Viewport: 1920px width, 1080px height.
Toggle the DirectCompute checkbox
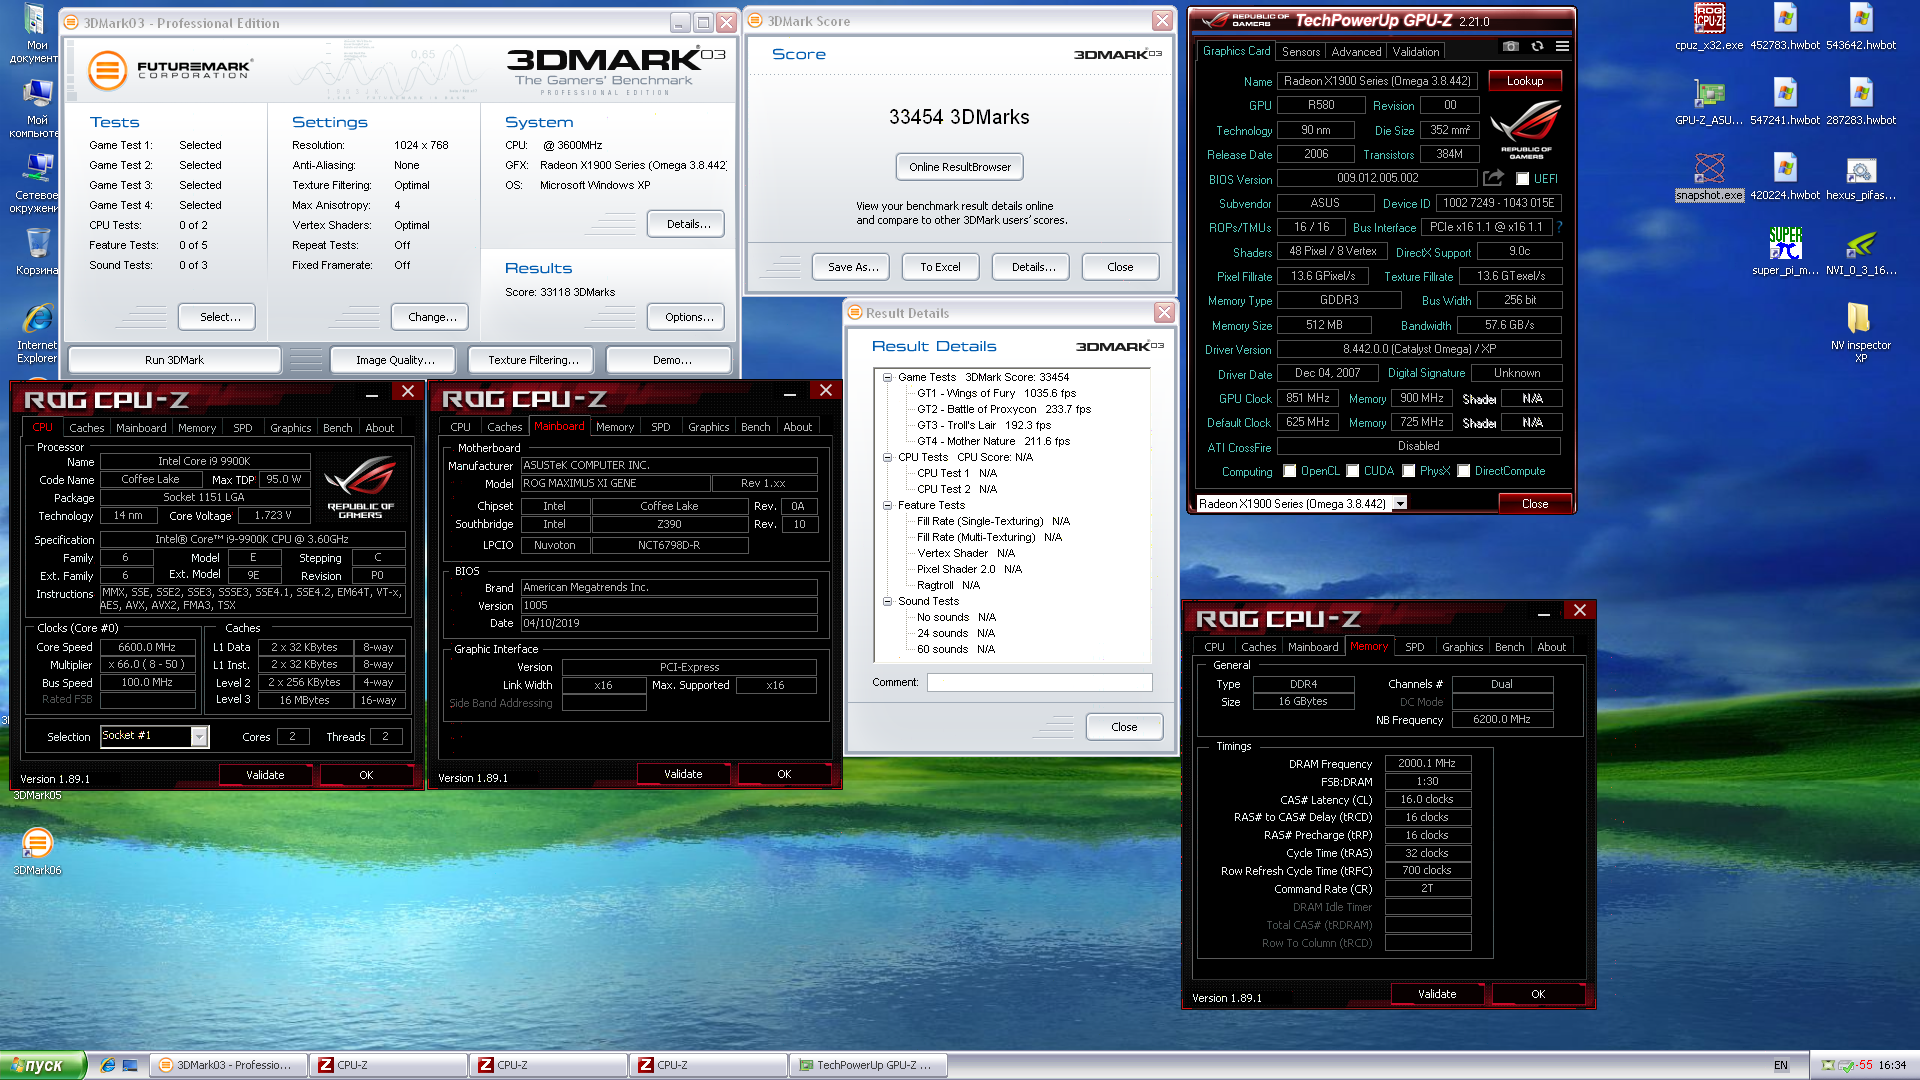[1464, 471]
